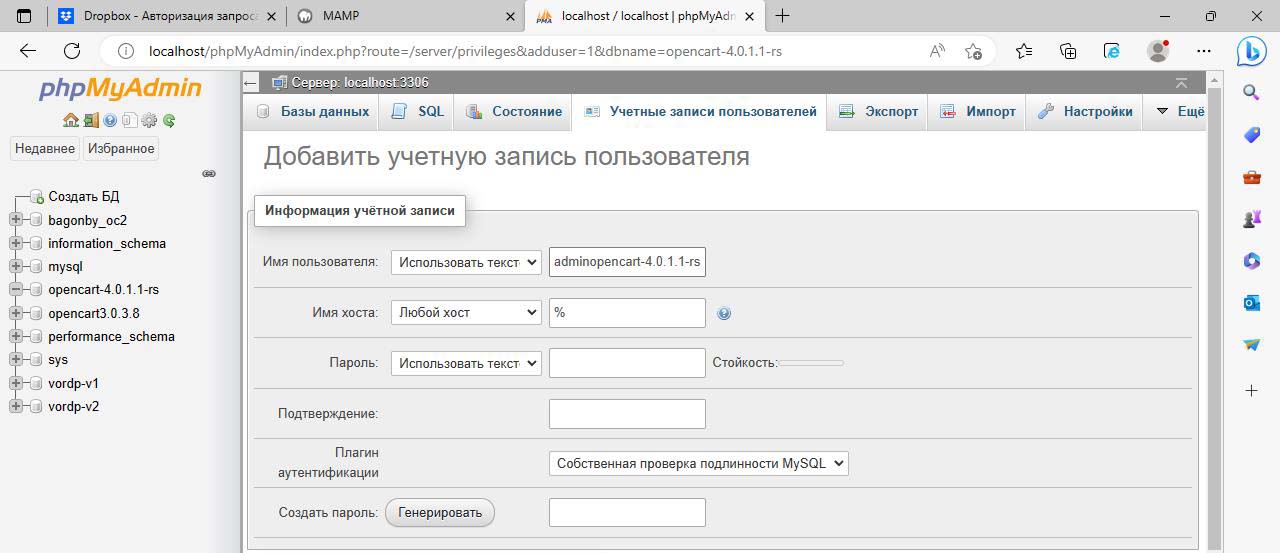
Task: Open the 'Экспорт' tab
Action: 879,112
